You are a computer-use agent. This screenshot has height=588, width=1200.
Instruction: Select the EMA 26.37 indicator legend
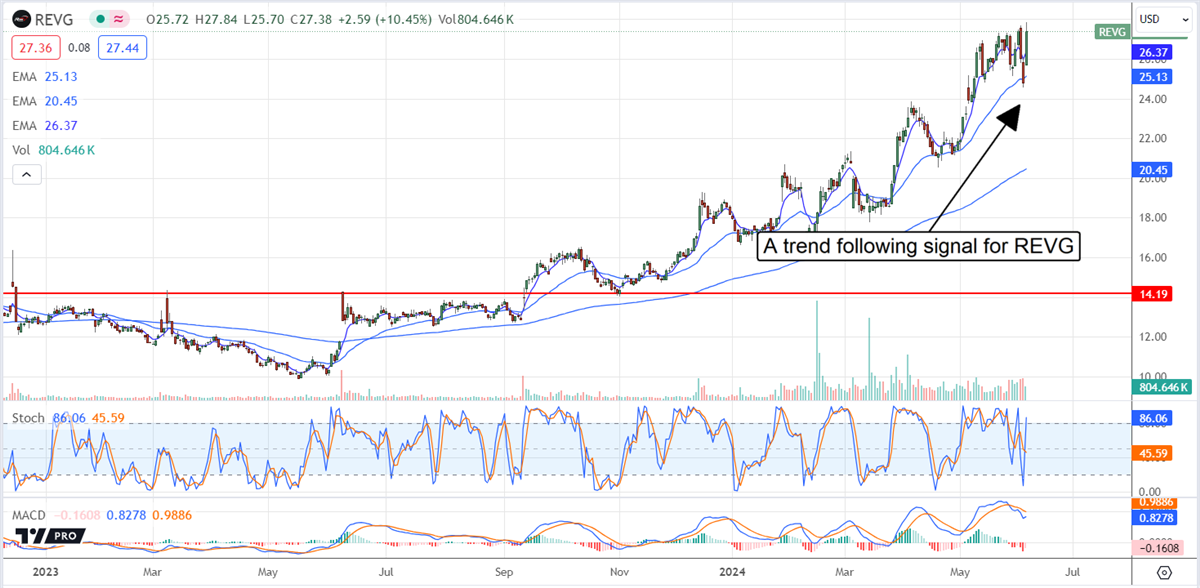44,125
